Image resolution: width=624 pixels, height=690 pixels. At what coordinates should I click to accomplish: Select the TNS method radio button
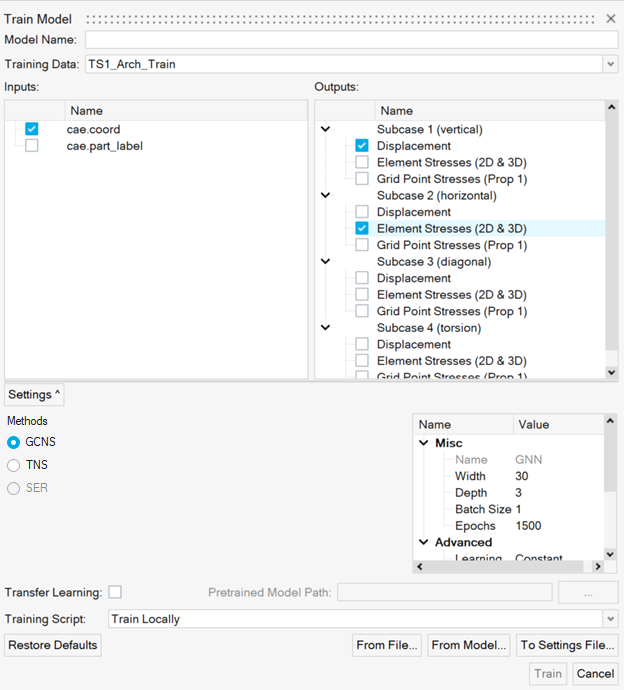click(14, 465)
